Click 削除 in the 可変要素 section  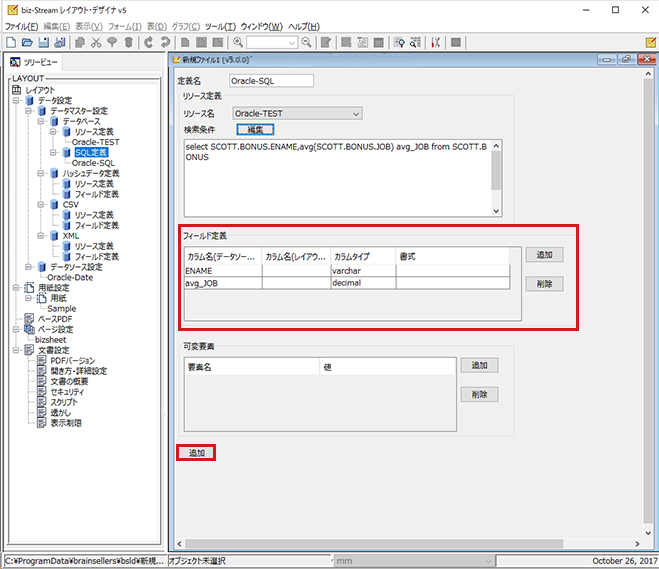[480, 394]
